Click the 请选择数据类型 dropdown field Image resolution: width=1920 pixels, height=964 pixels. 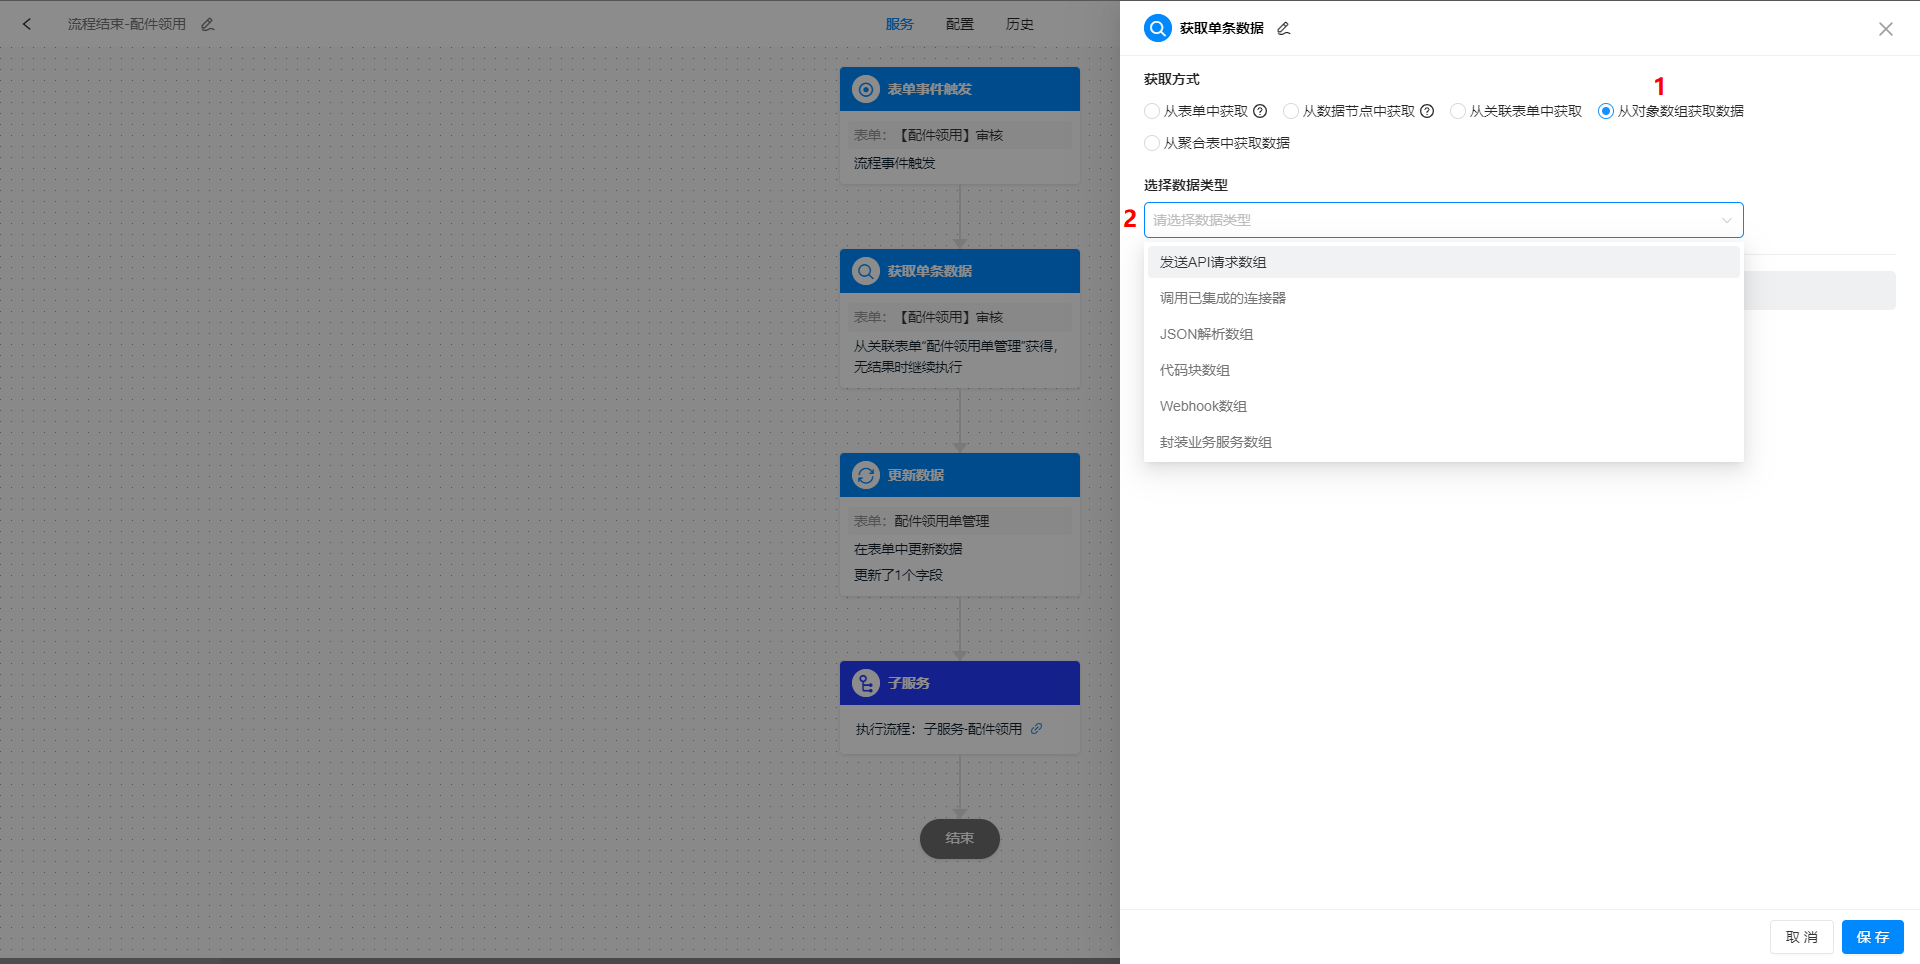click(x=1443, y=220)
